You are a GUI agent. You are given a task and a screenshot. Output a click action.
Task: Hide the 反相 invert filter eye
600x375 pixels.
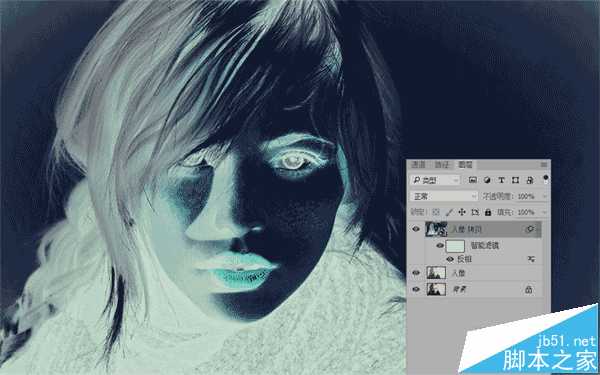pos(450,259)
